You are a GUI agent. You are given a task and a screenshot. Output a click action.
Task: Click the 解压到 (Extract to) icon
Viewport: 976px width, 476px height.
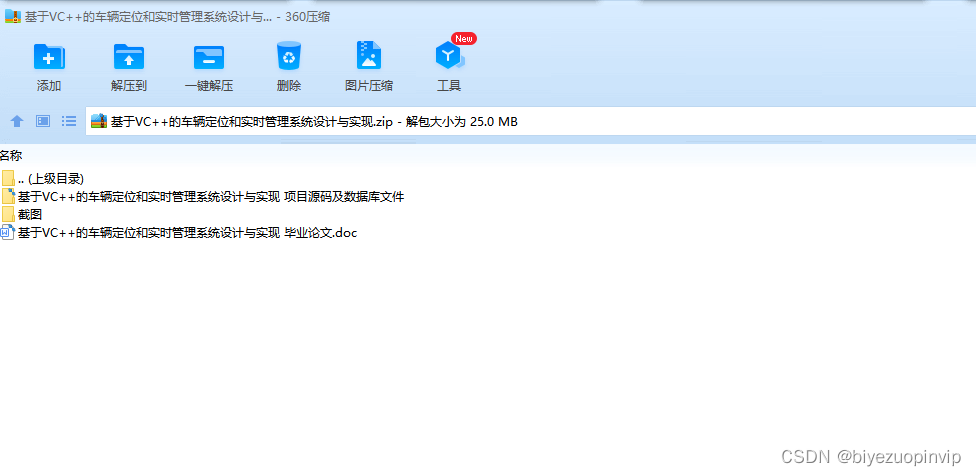tap(129, 56)
